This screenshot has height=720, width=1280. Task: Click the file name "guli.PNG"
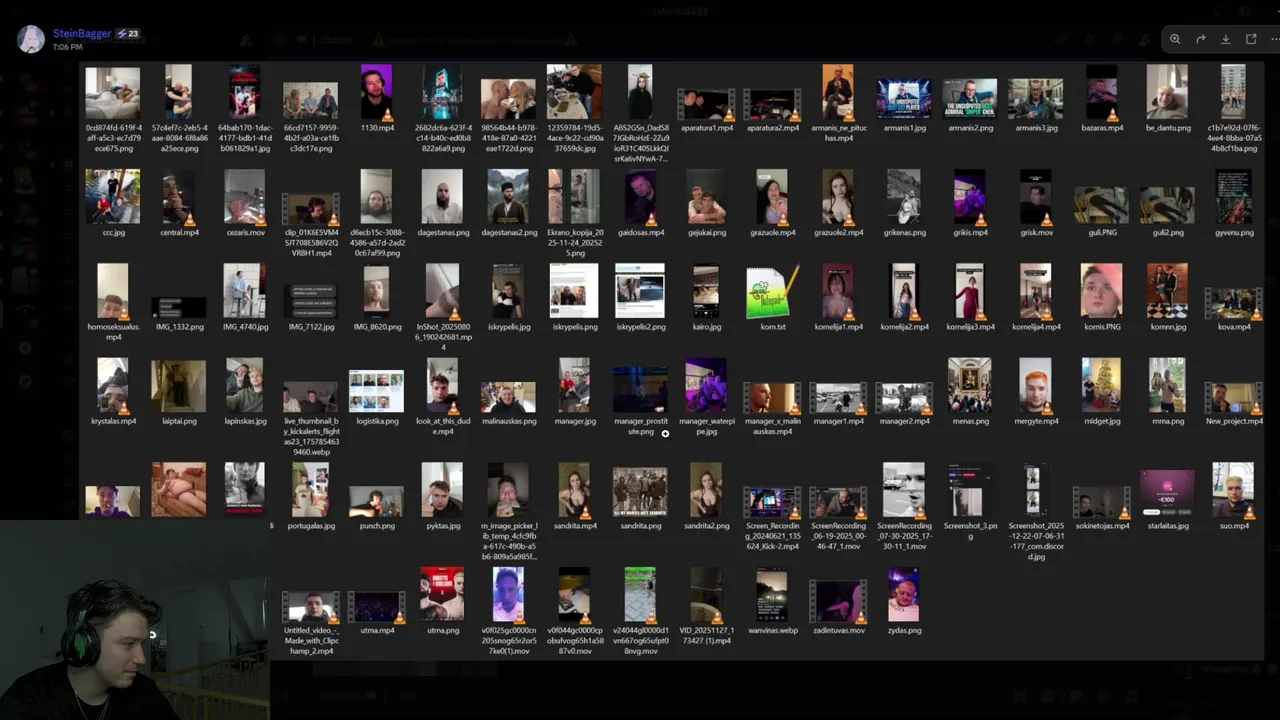[1101, 232]
